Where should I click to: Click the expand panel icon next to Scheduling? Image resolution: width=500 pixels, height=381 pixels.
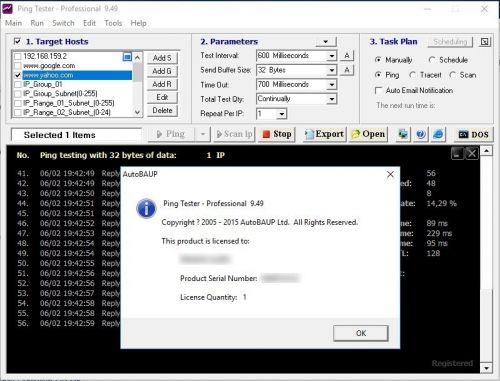[485, 42]
